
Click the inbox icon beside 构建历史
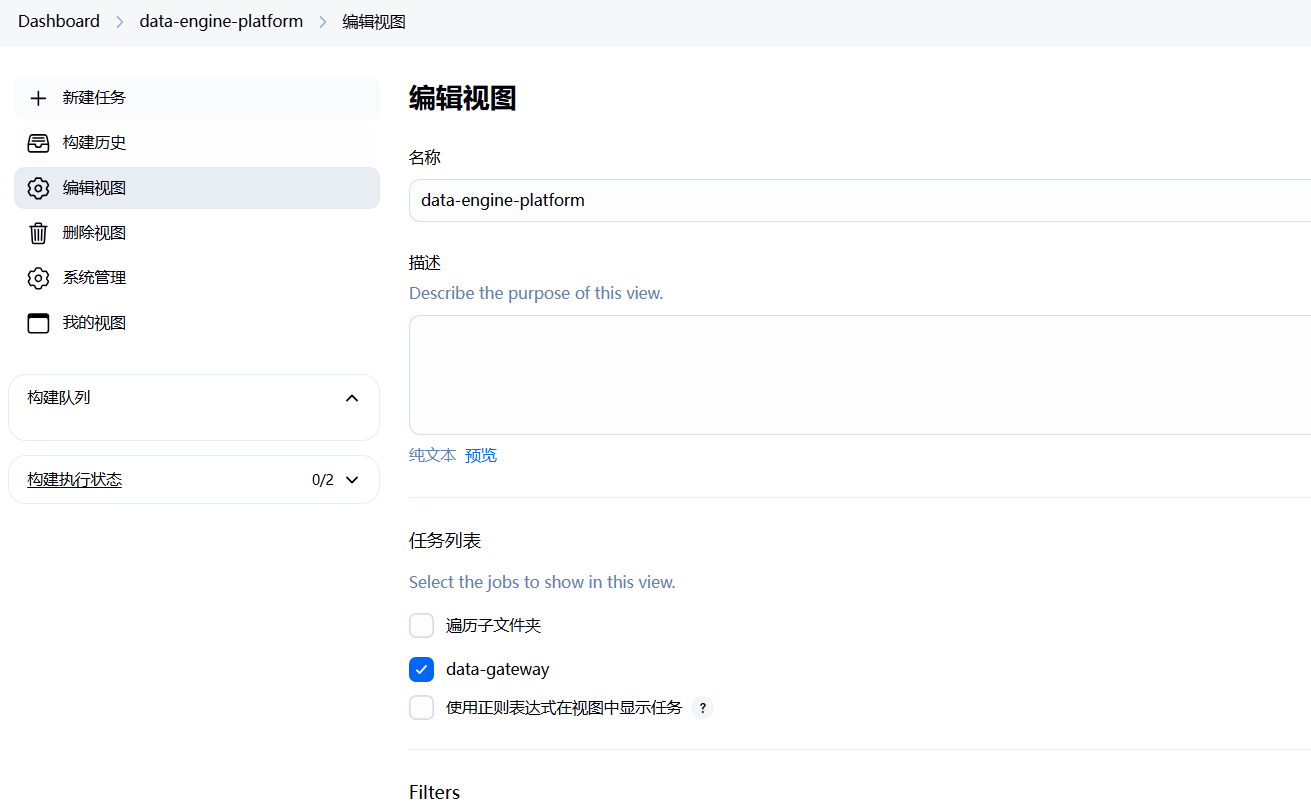(38, 143)
